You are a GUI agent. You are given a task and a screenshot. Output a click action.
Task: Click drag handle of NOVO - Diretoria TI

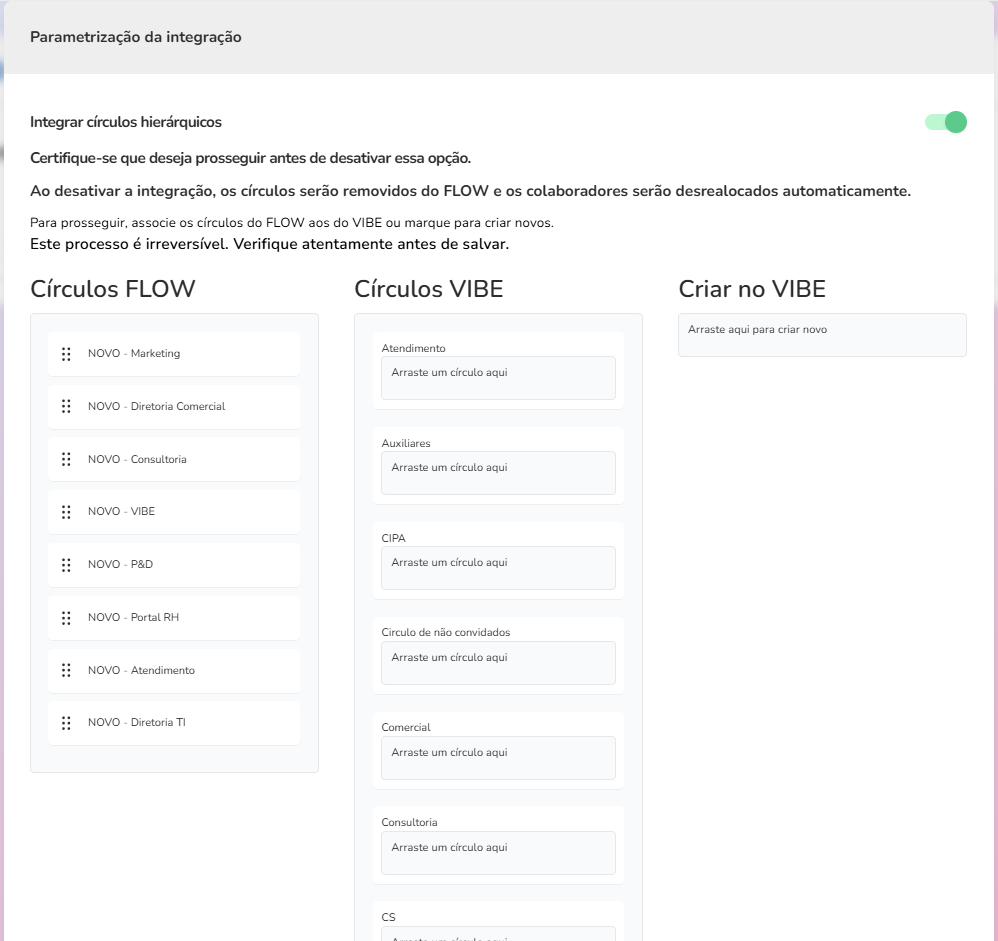click(x=66, y=723)
